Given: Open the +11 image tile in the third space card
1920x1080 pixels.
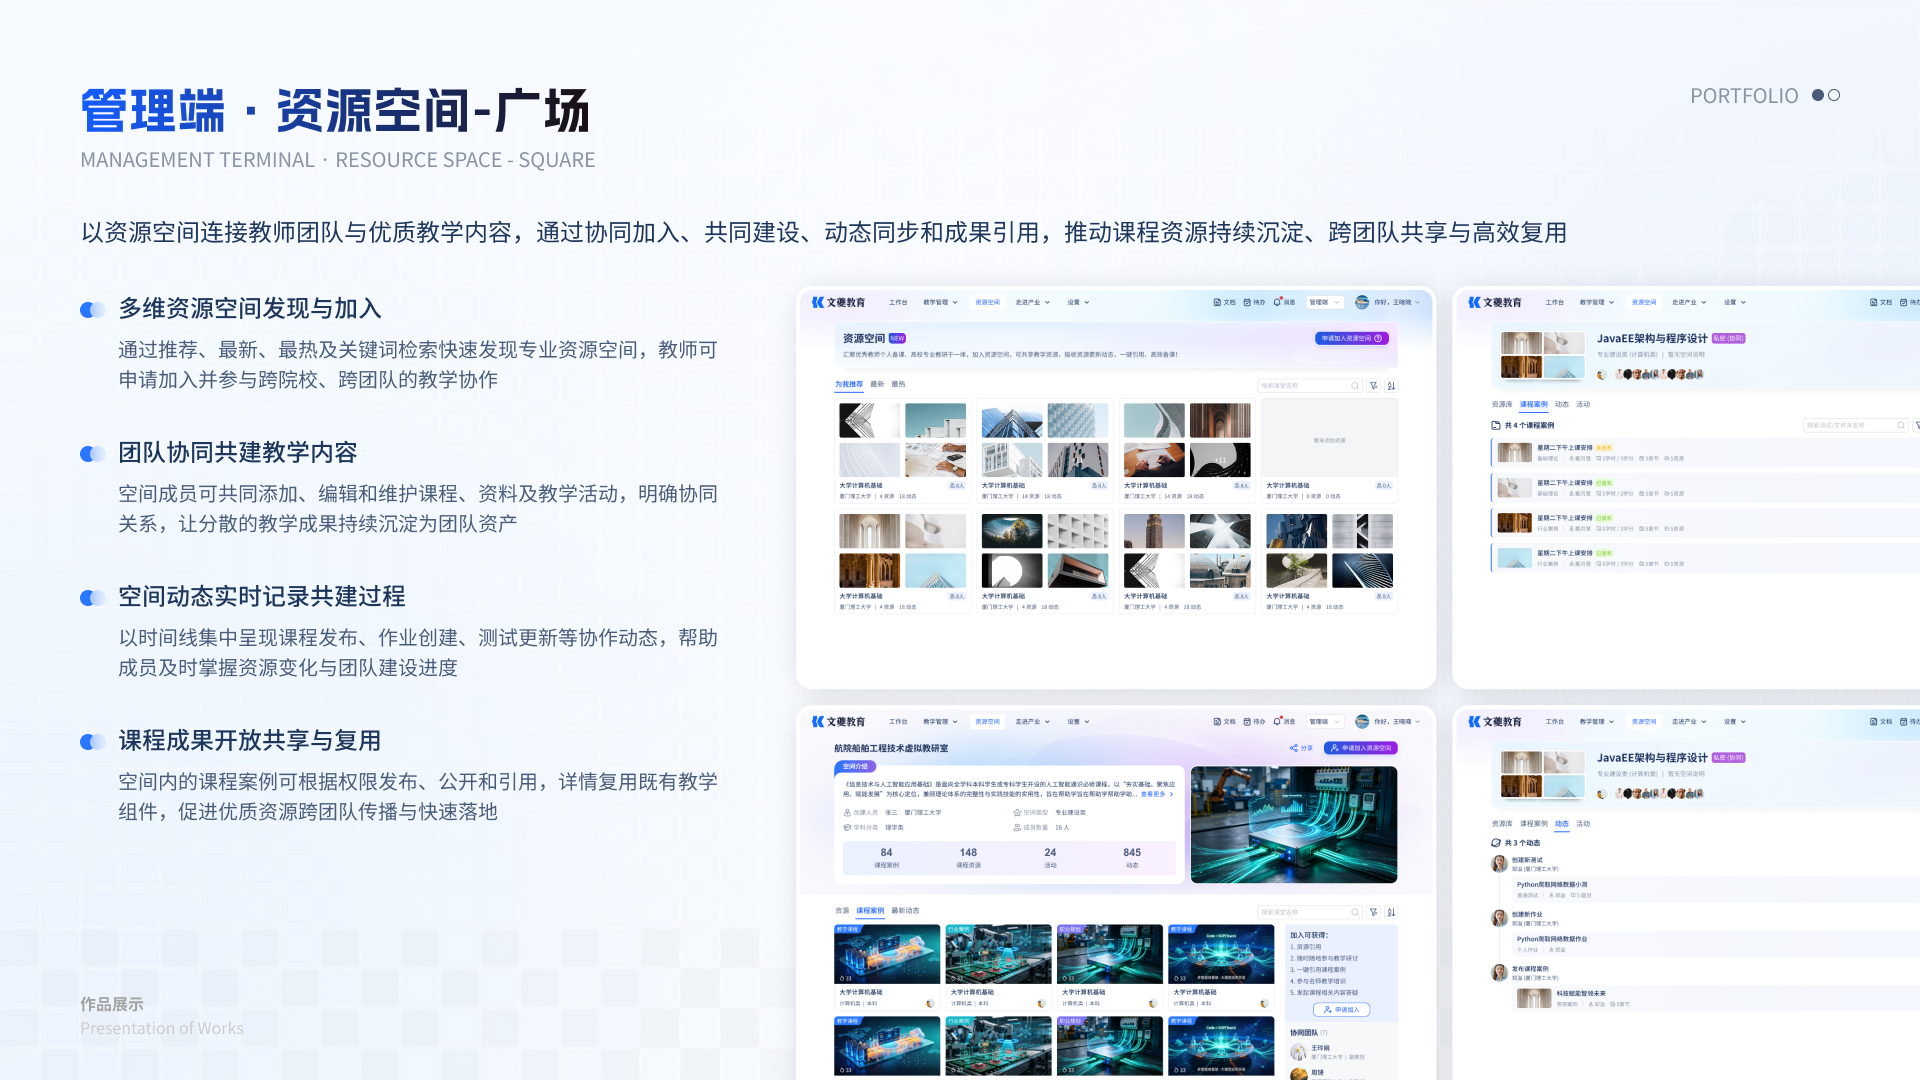Looking at the screenshot, I should click(1220, 460).
